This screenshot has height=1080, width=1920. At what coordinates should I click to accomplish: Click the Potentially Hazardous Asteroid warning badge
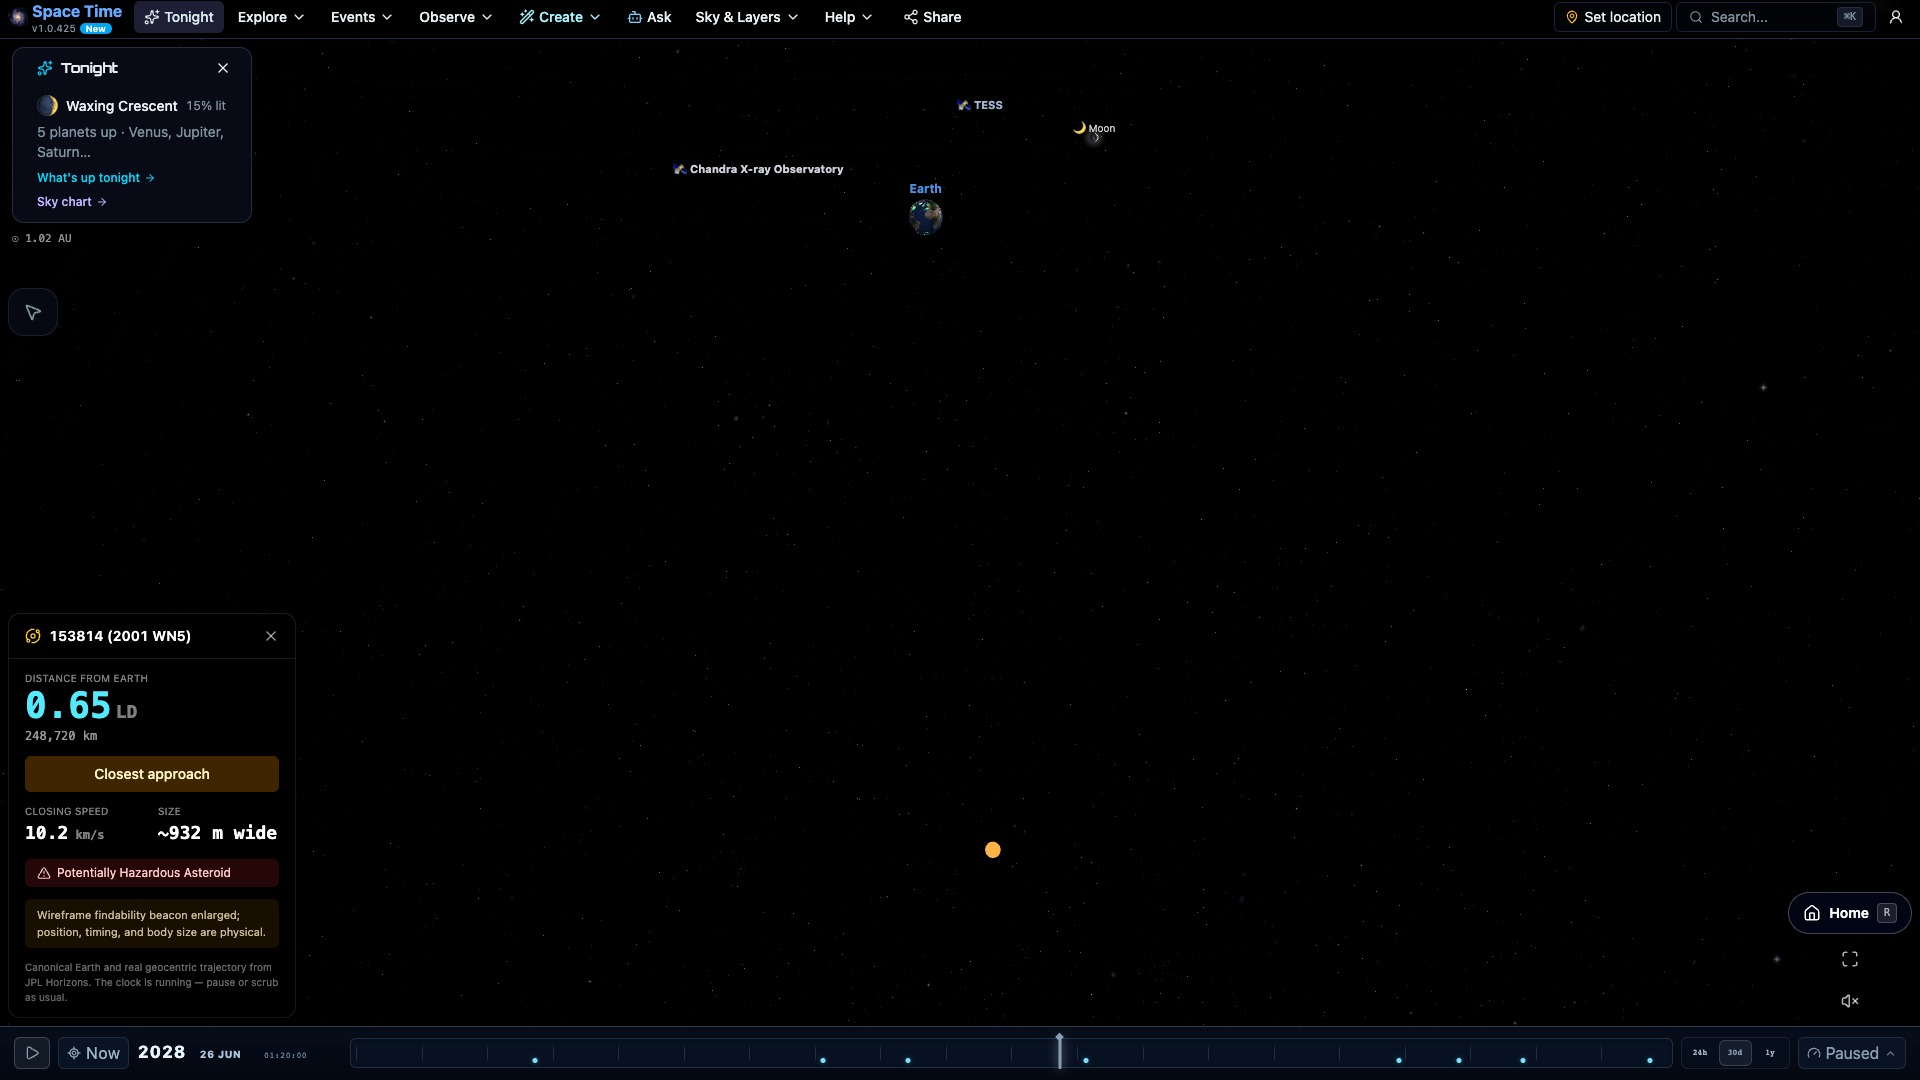coord(152,873)
